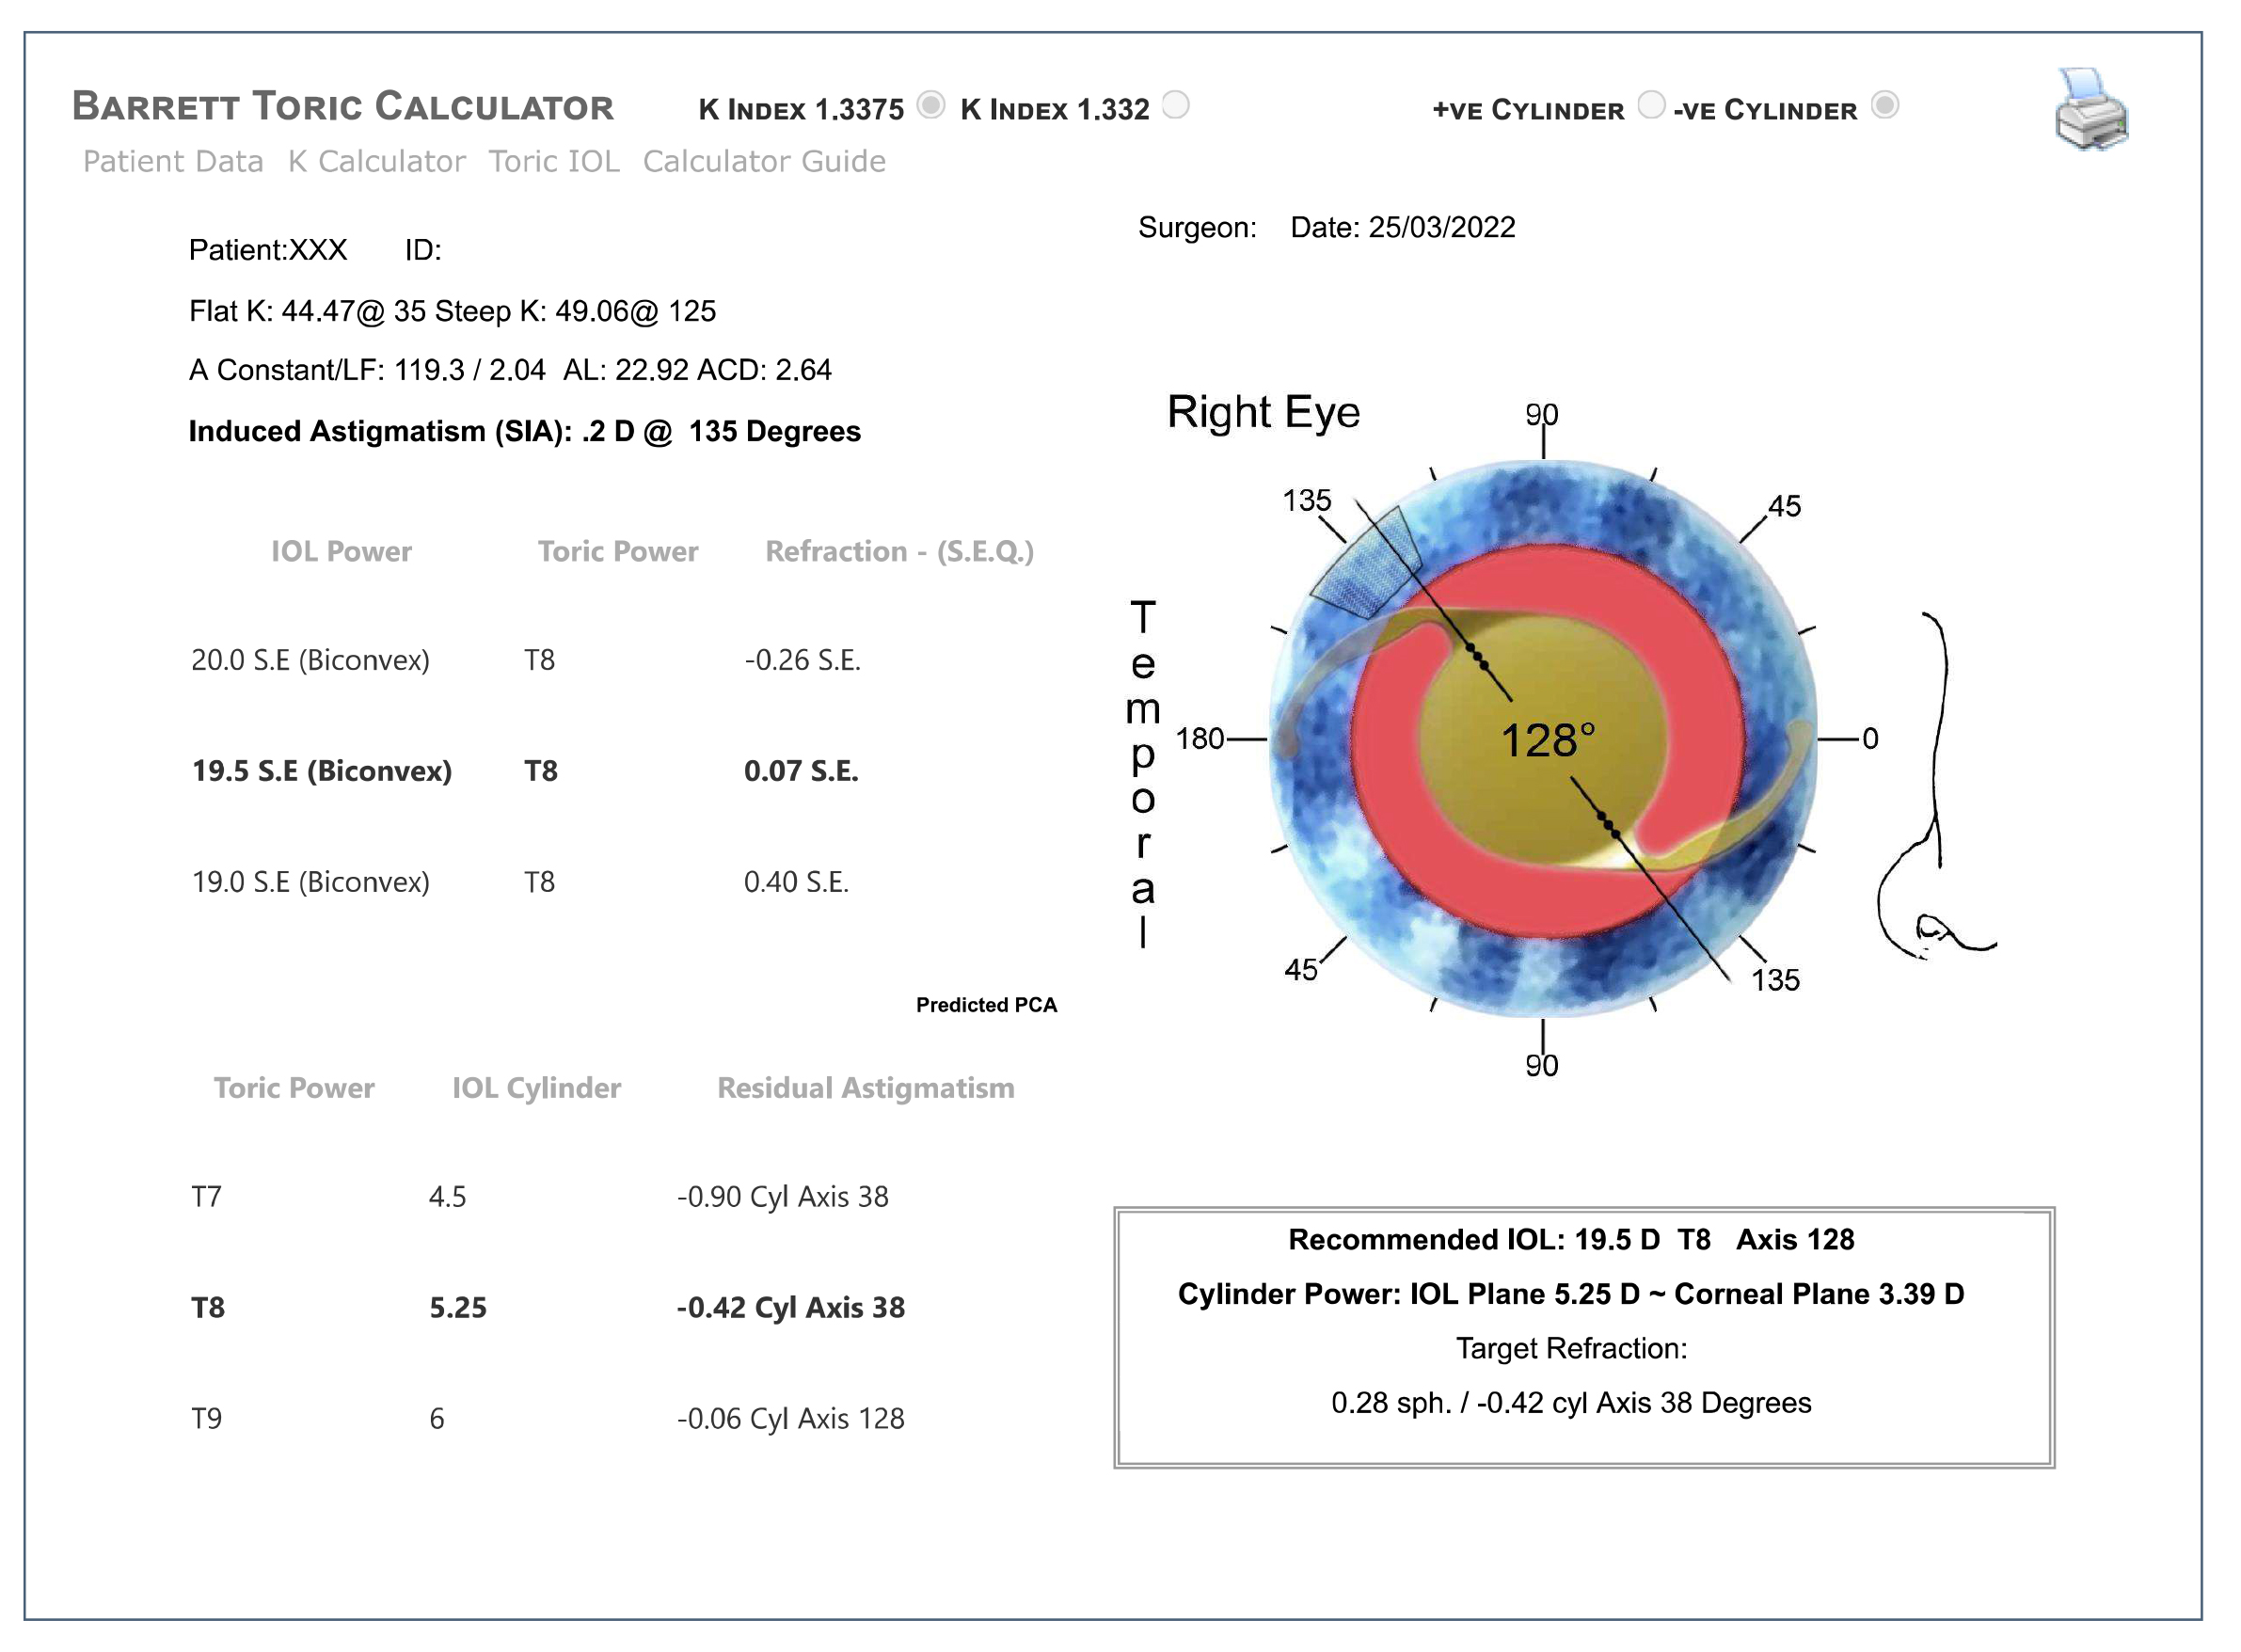Click the Predicted PCA label
Screen dimensions: 2241x1652
(x=986, y=1004)
